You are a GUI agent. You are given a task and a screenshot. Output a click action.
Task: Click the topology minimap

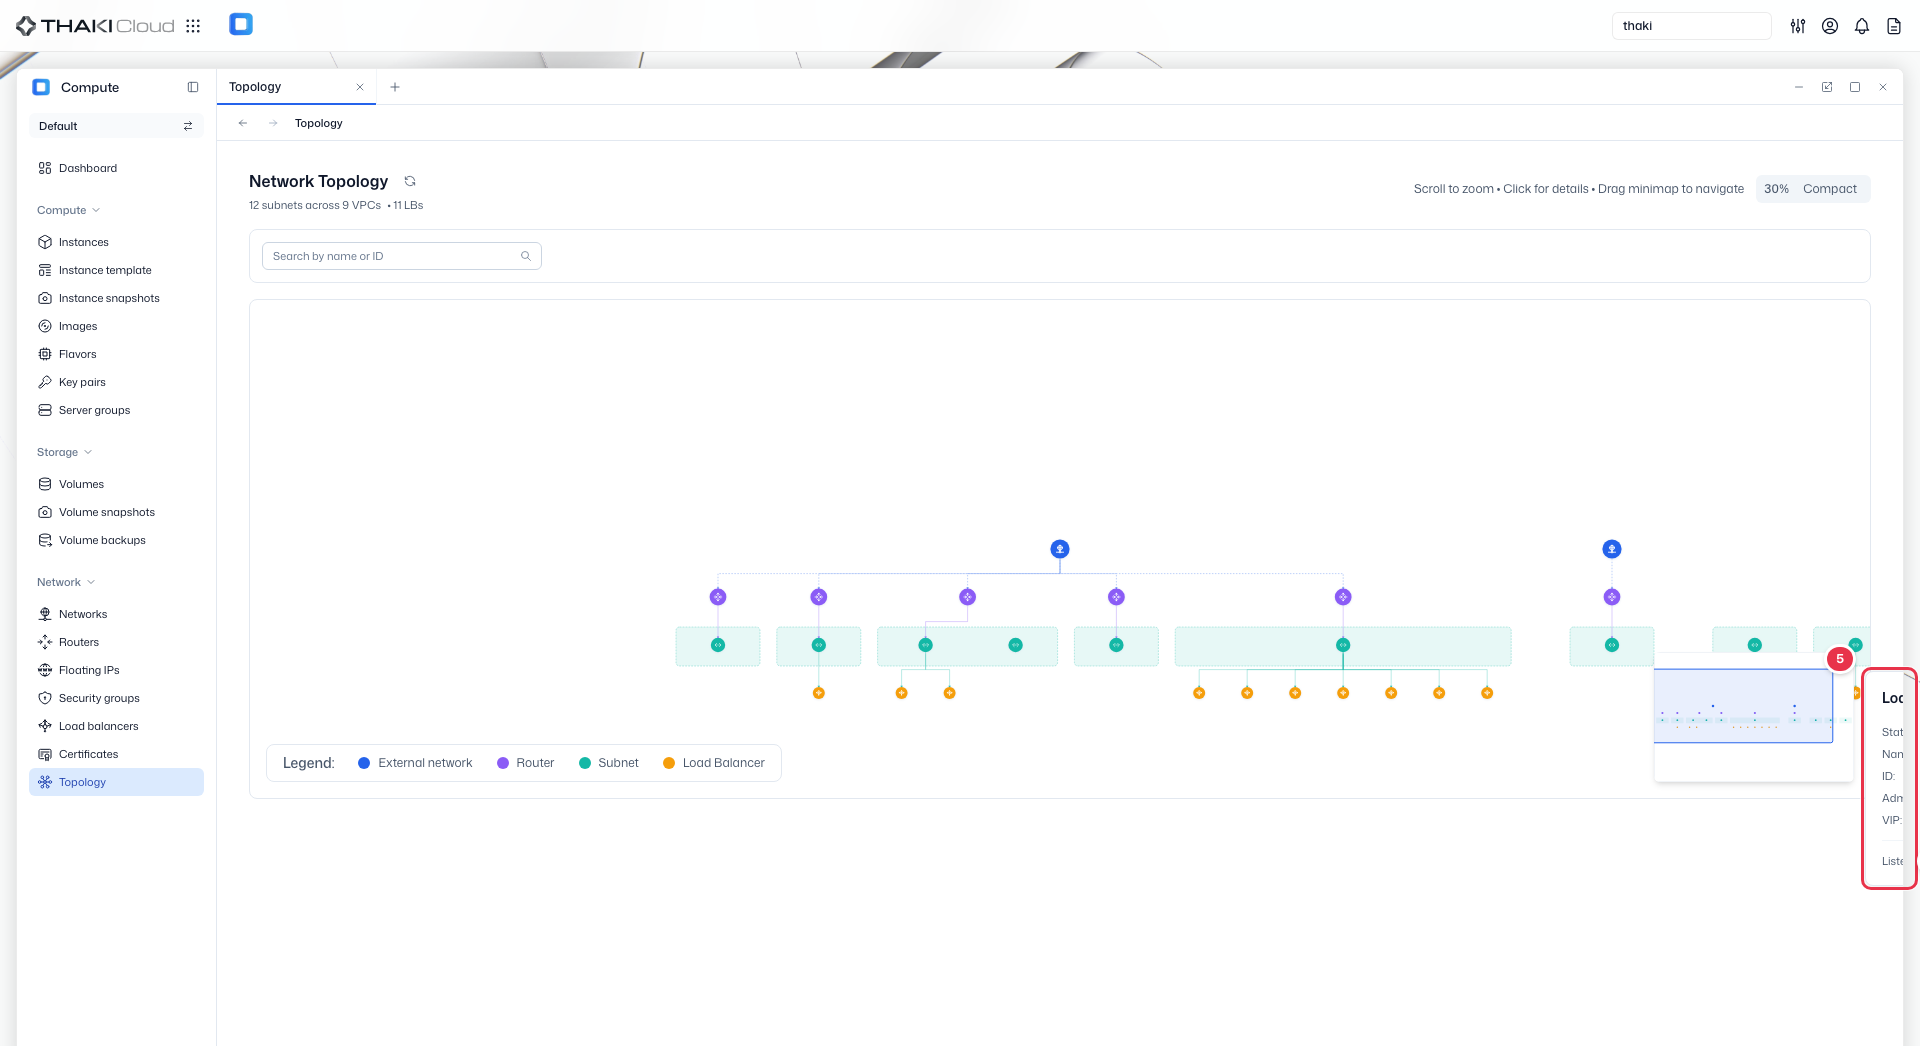[x=1753, y=717]
